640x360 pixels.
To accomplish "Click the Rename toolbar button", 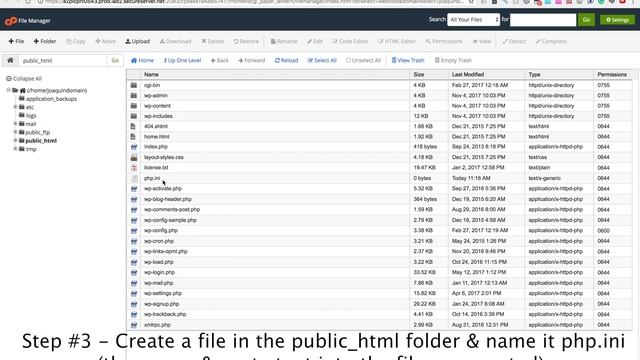I will [x=284, y=41].
